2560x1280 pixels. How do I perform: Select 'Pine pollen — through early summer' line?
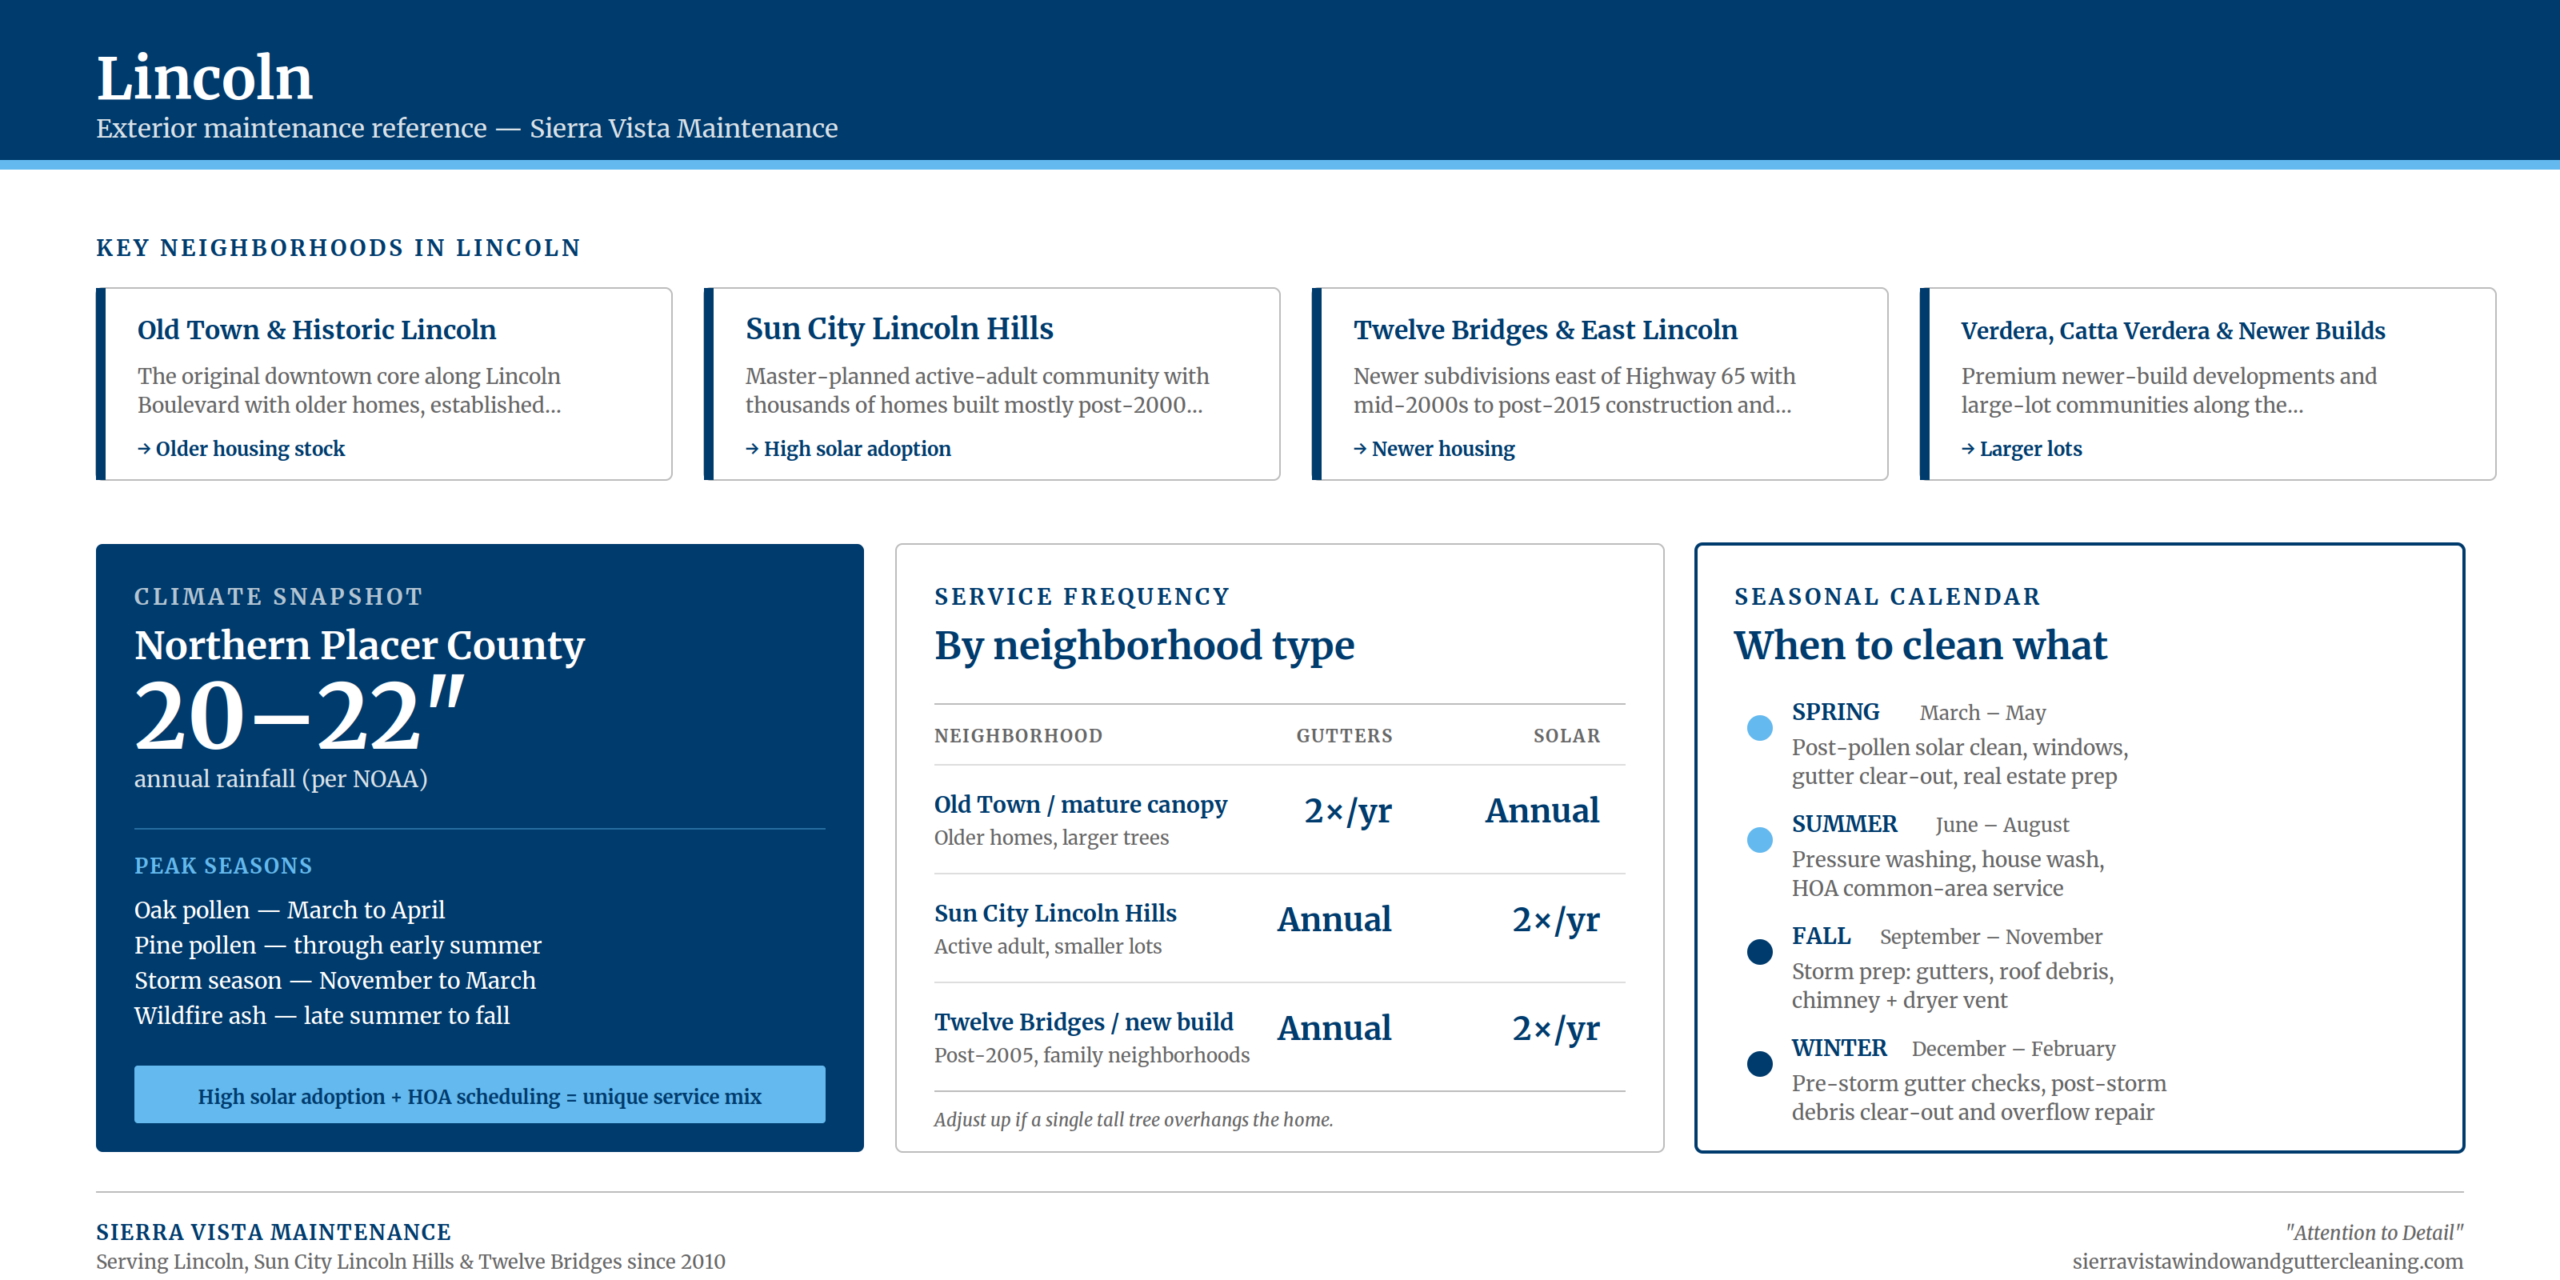pyautogui.click(x=338, y=945)
